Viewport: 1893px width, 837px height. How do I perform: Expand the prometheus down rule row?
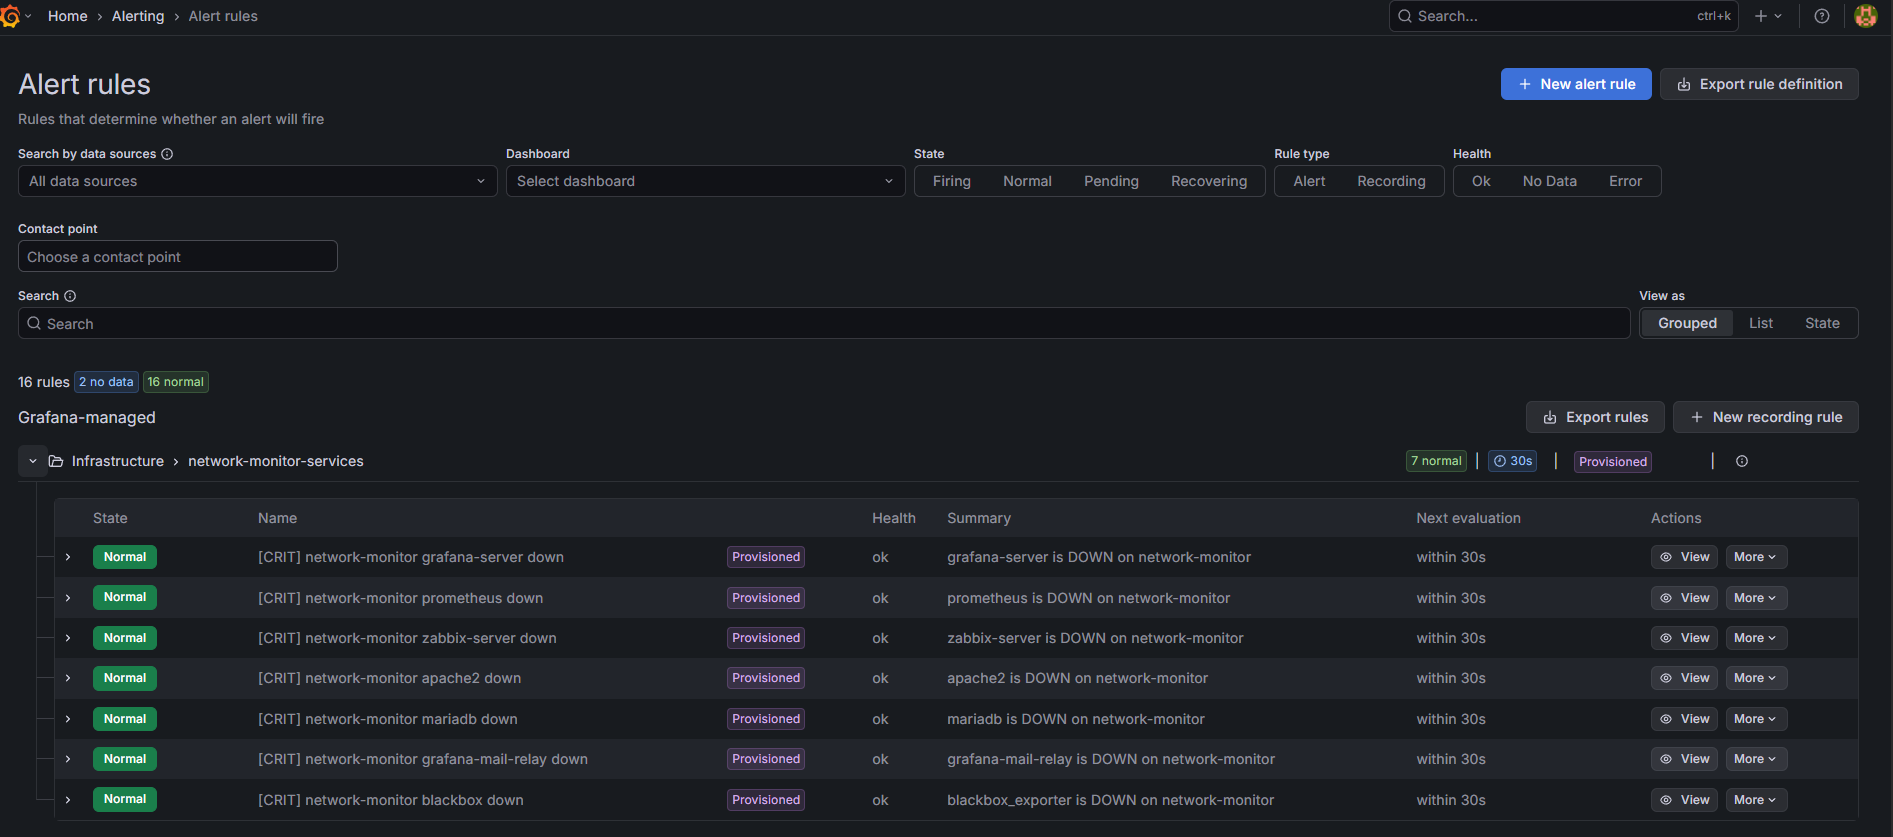(68, 598)
